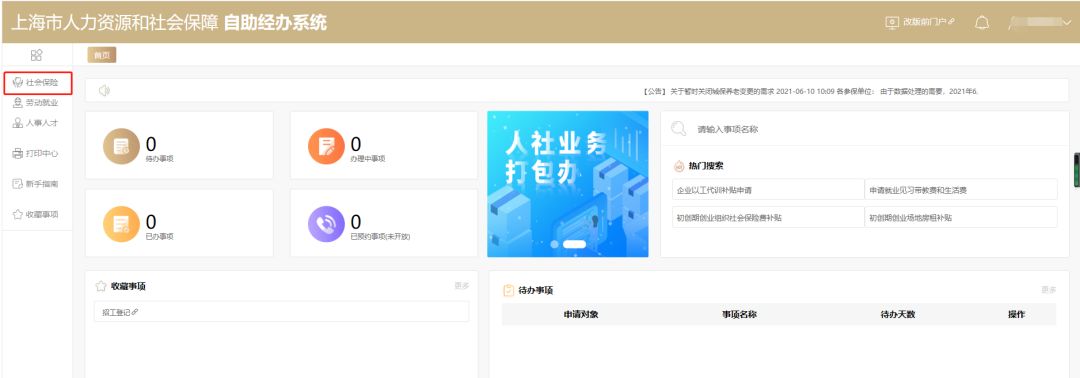
Task: Click the star icon beside 收藏事项 heading
Action: (x=101, y=286)
